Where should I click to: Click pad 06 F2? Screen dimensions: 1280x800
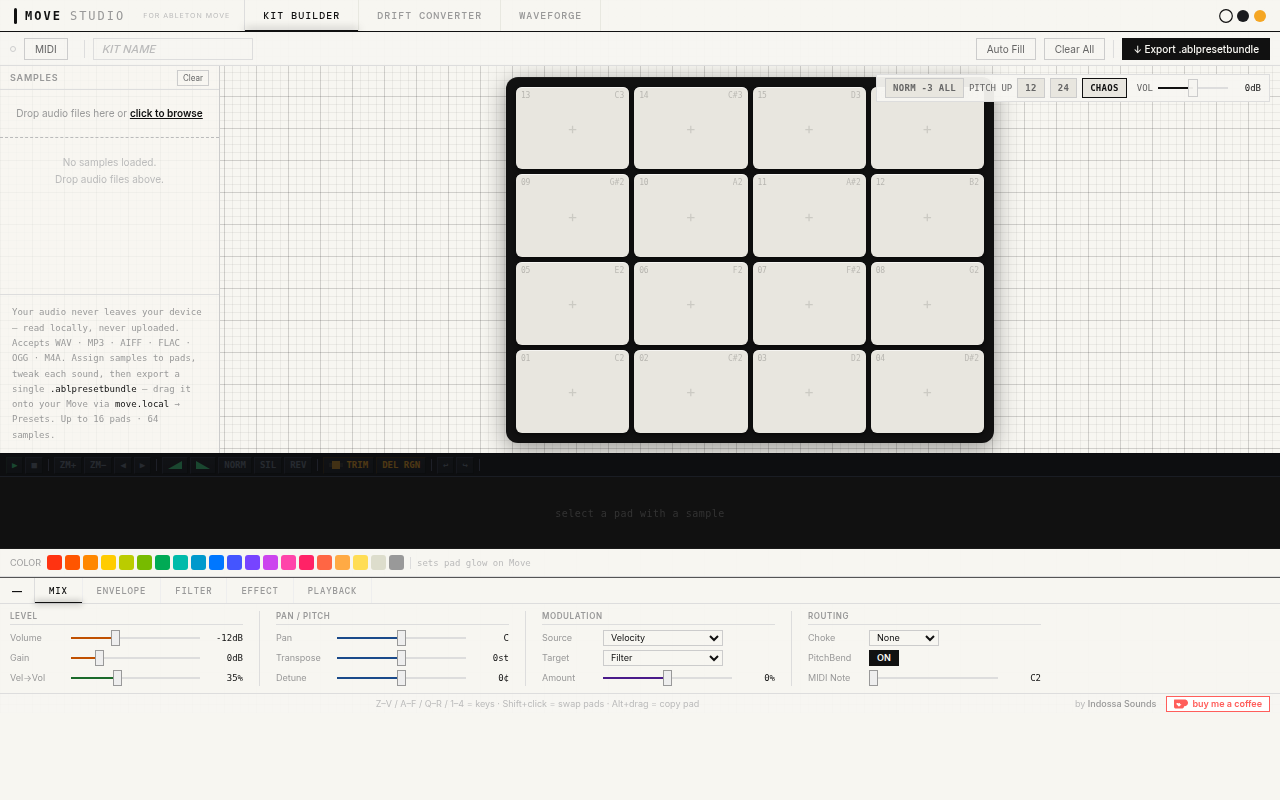coord(691,304)
